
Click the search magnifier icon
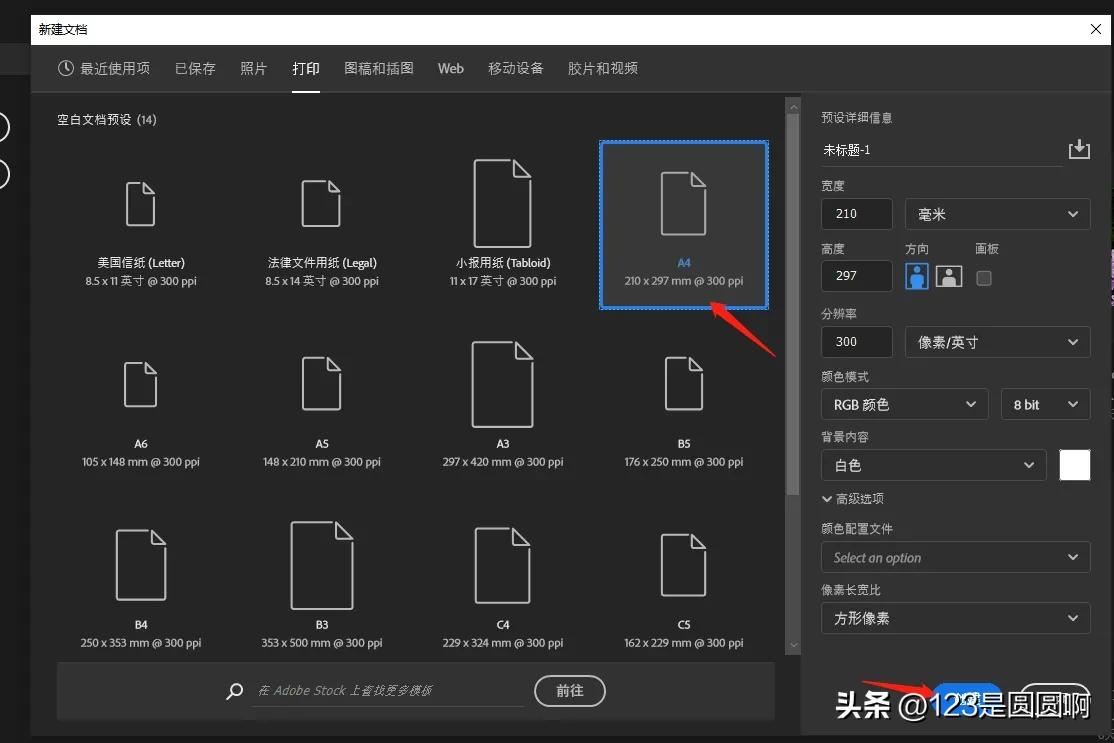(234, 690)
